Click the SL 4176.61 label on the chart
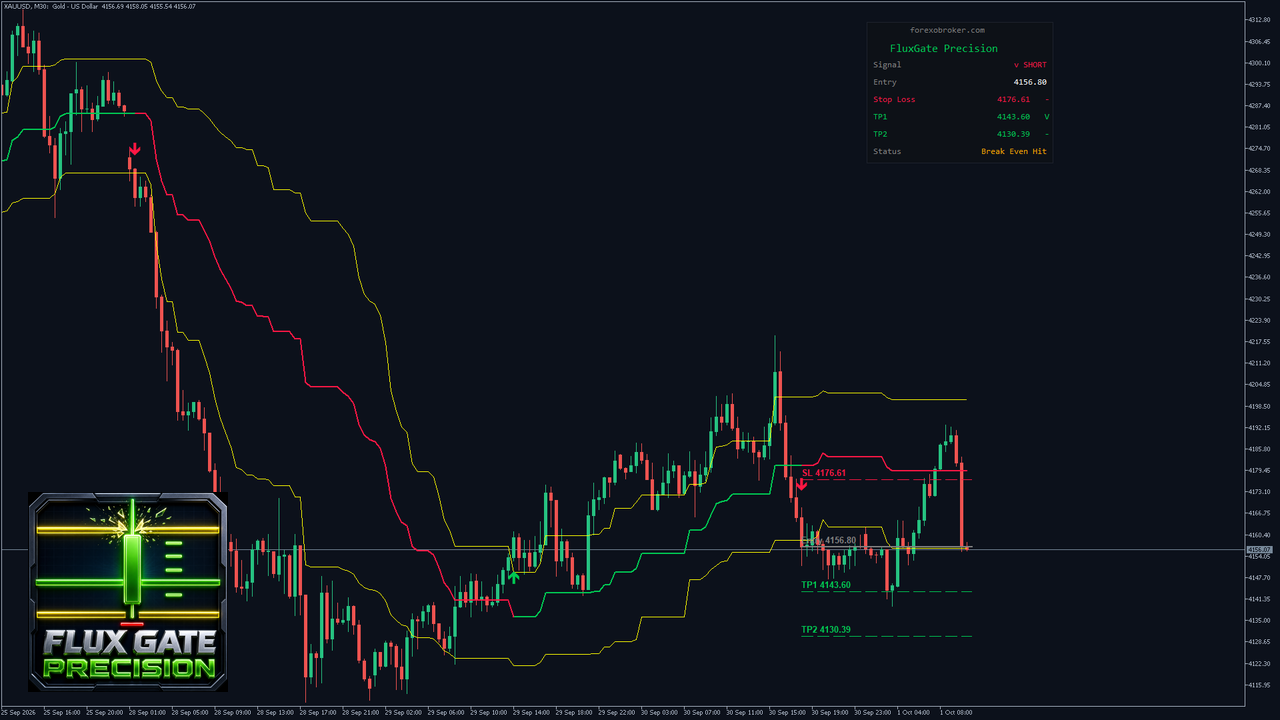Viewport: 1280px width, 720px height. [x=824, y=473]
